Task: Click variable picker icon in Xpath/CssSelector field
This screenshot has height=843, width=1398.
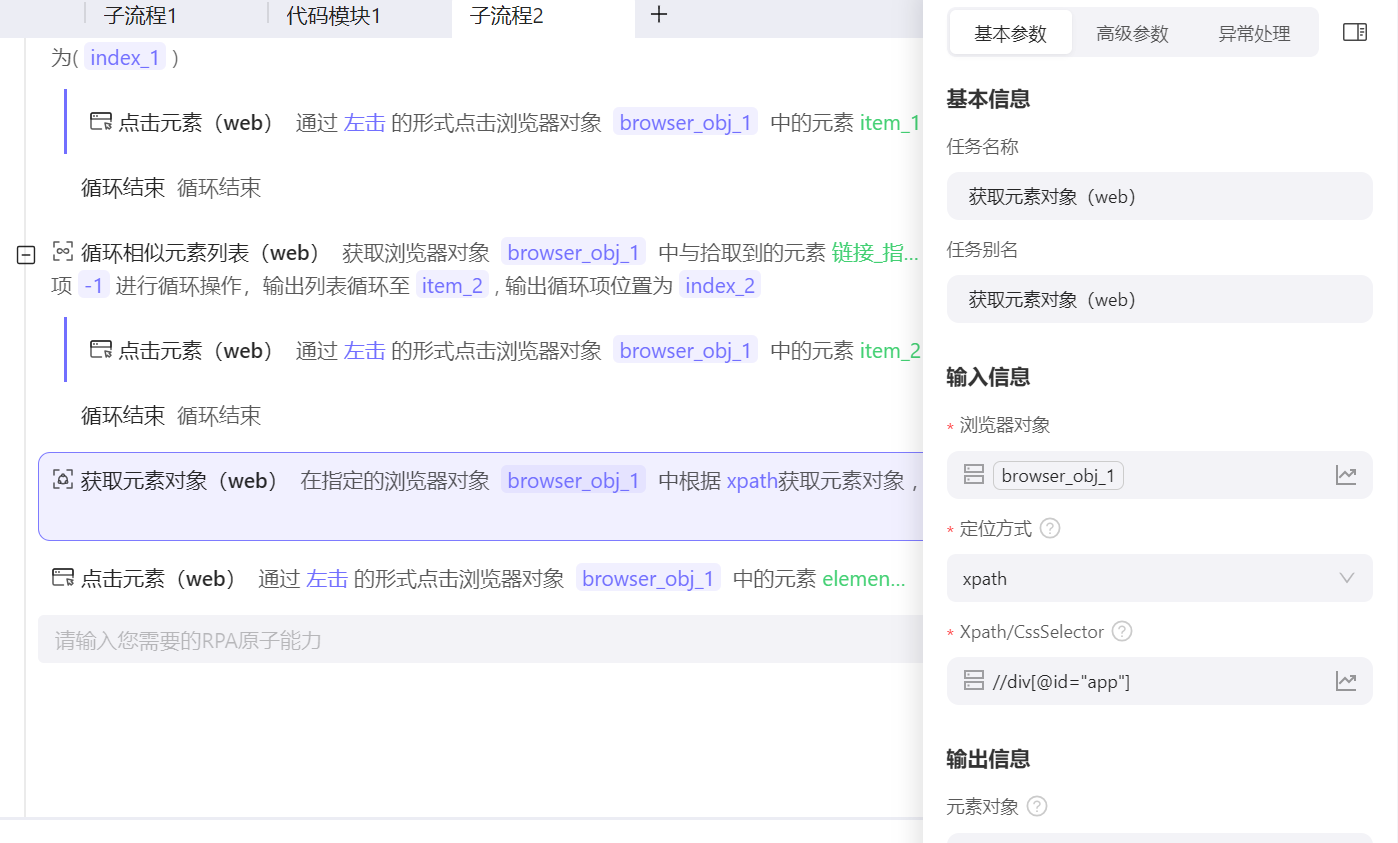Action: (1346, 682)
